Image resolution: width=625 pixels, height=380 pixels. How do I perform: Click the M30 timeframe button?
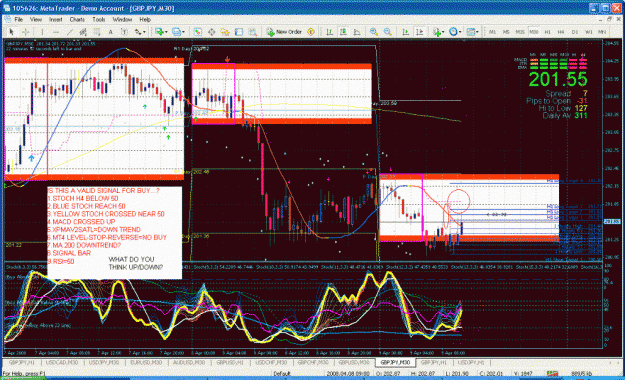click(x=533, y=32)
